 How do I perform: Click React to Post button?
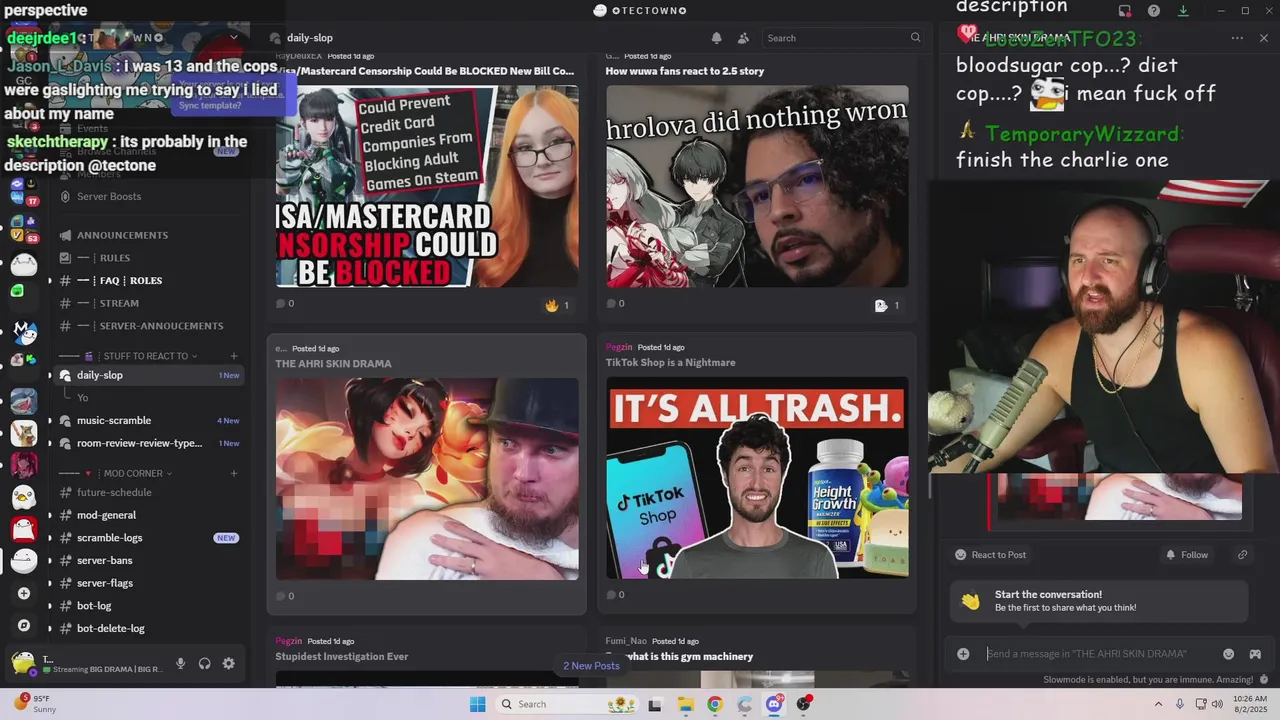[990, 555]
